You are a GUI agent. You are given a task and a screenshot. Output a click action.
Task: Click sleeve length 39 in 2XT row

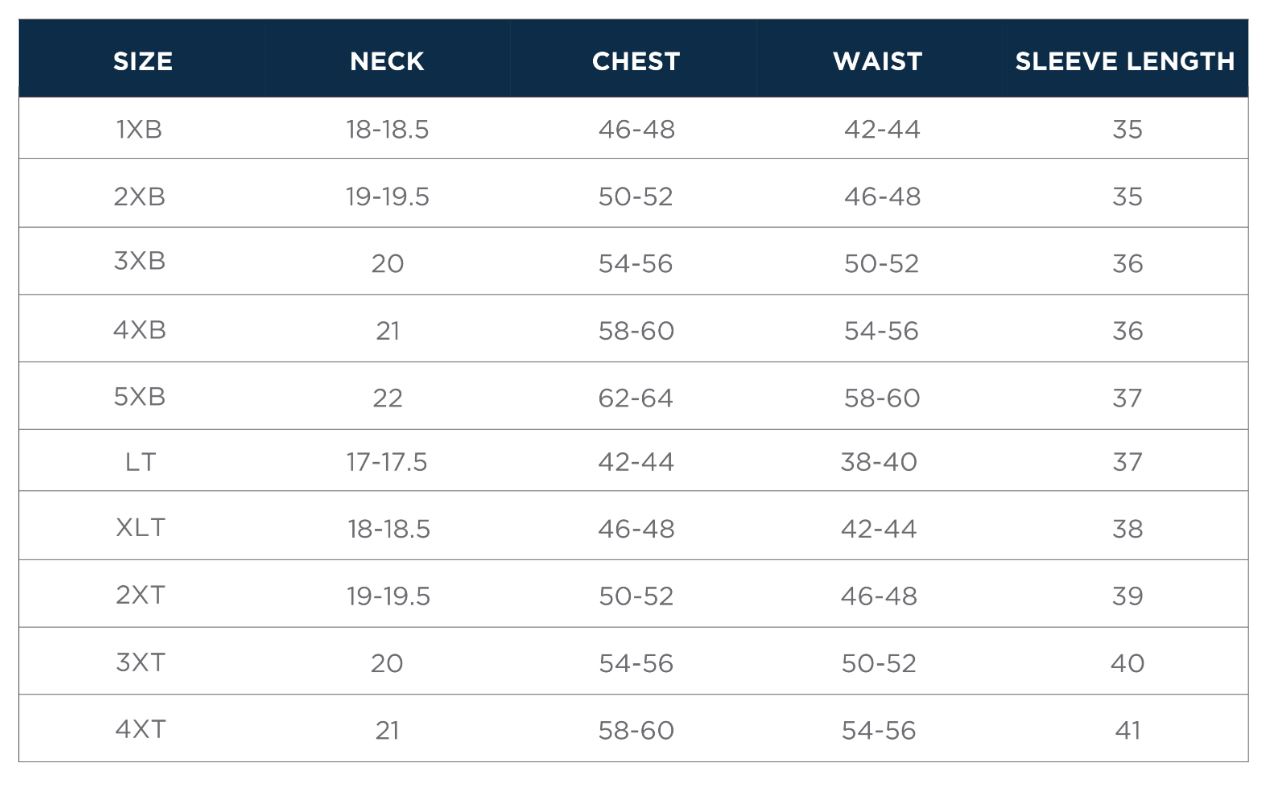[x=1127, y=596]
